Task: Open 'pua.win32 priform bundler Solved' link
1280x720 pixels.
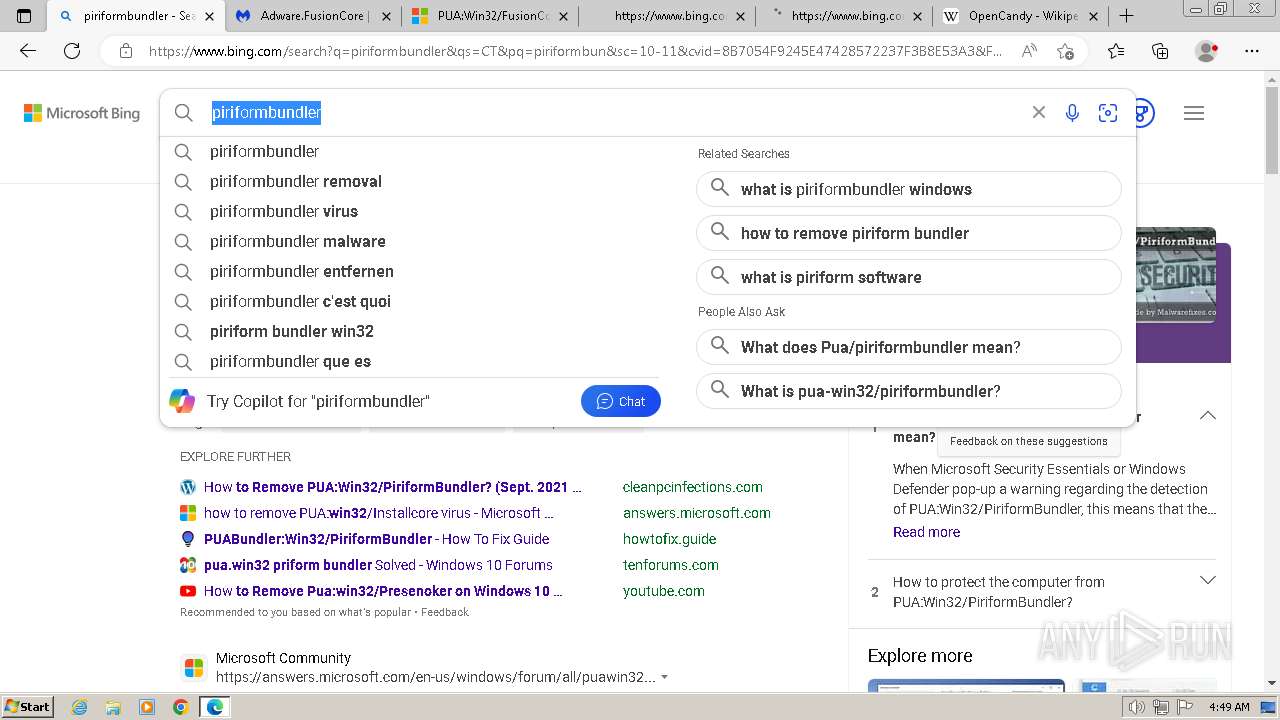Action: 378,565
